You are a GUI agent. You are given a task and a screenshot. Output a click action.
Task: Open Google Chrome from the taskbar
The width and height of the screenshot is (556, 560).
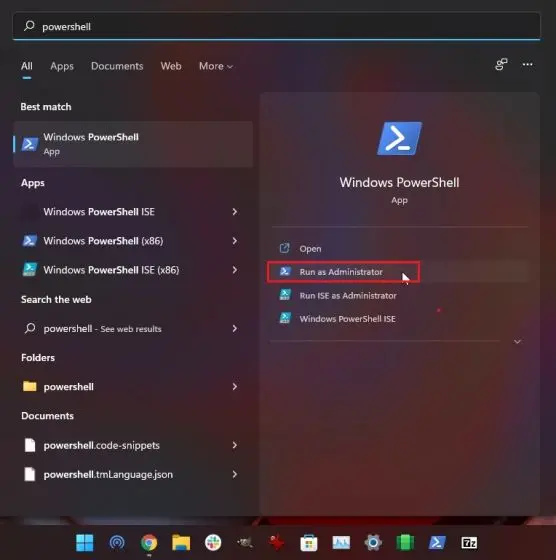149,543
